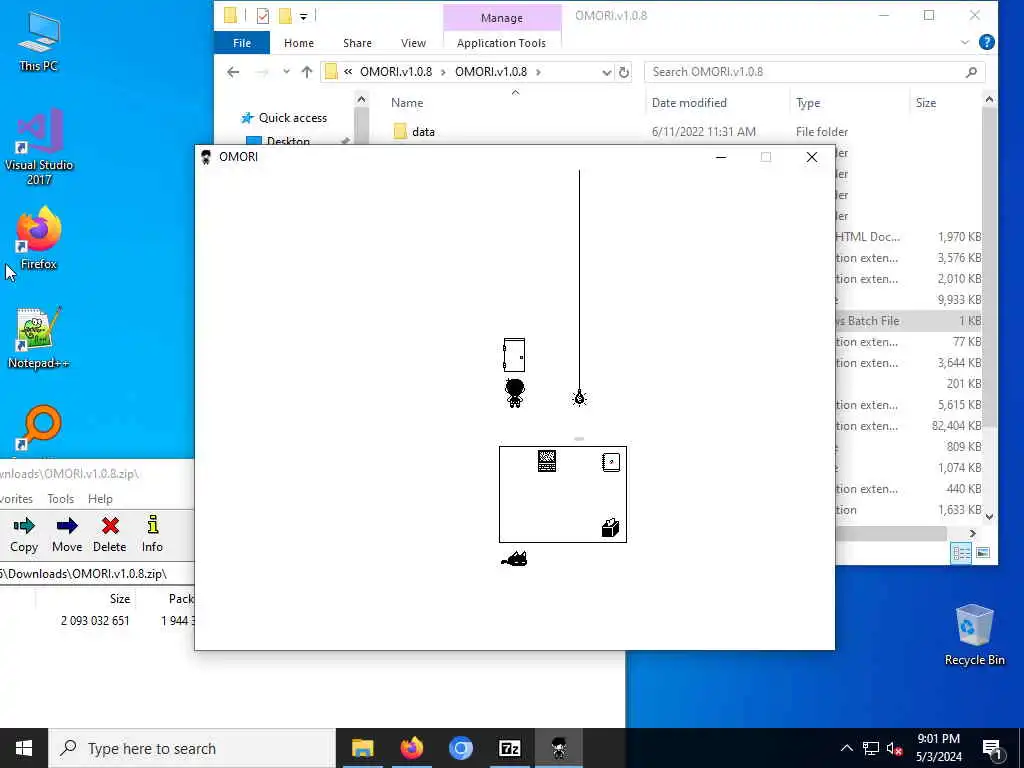The image size is (1024, 768).
Task: Open the Home ribbon tab
Action: click(299, 43)
